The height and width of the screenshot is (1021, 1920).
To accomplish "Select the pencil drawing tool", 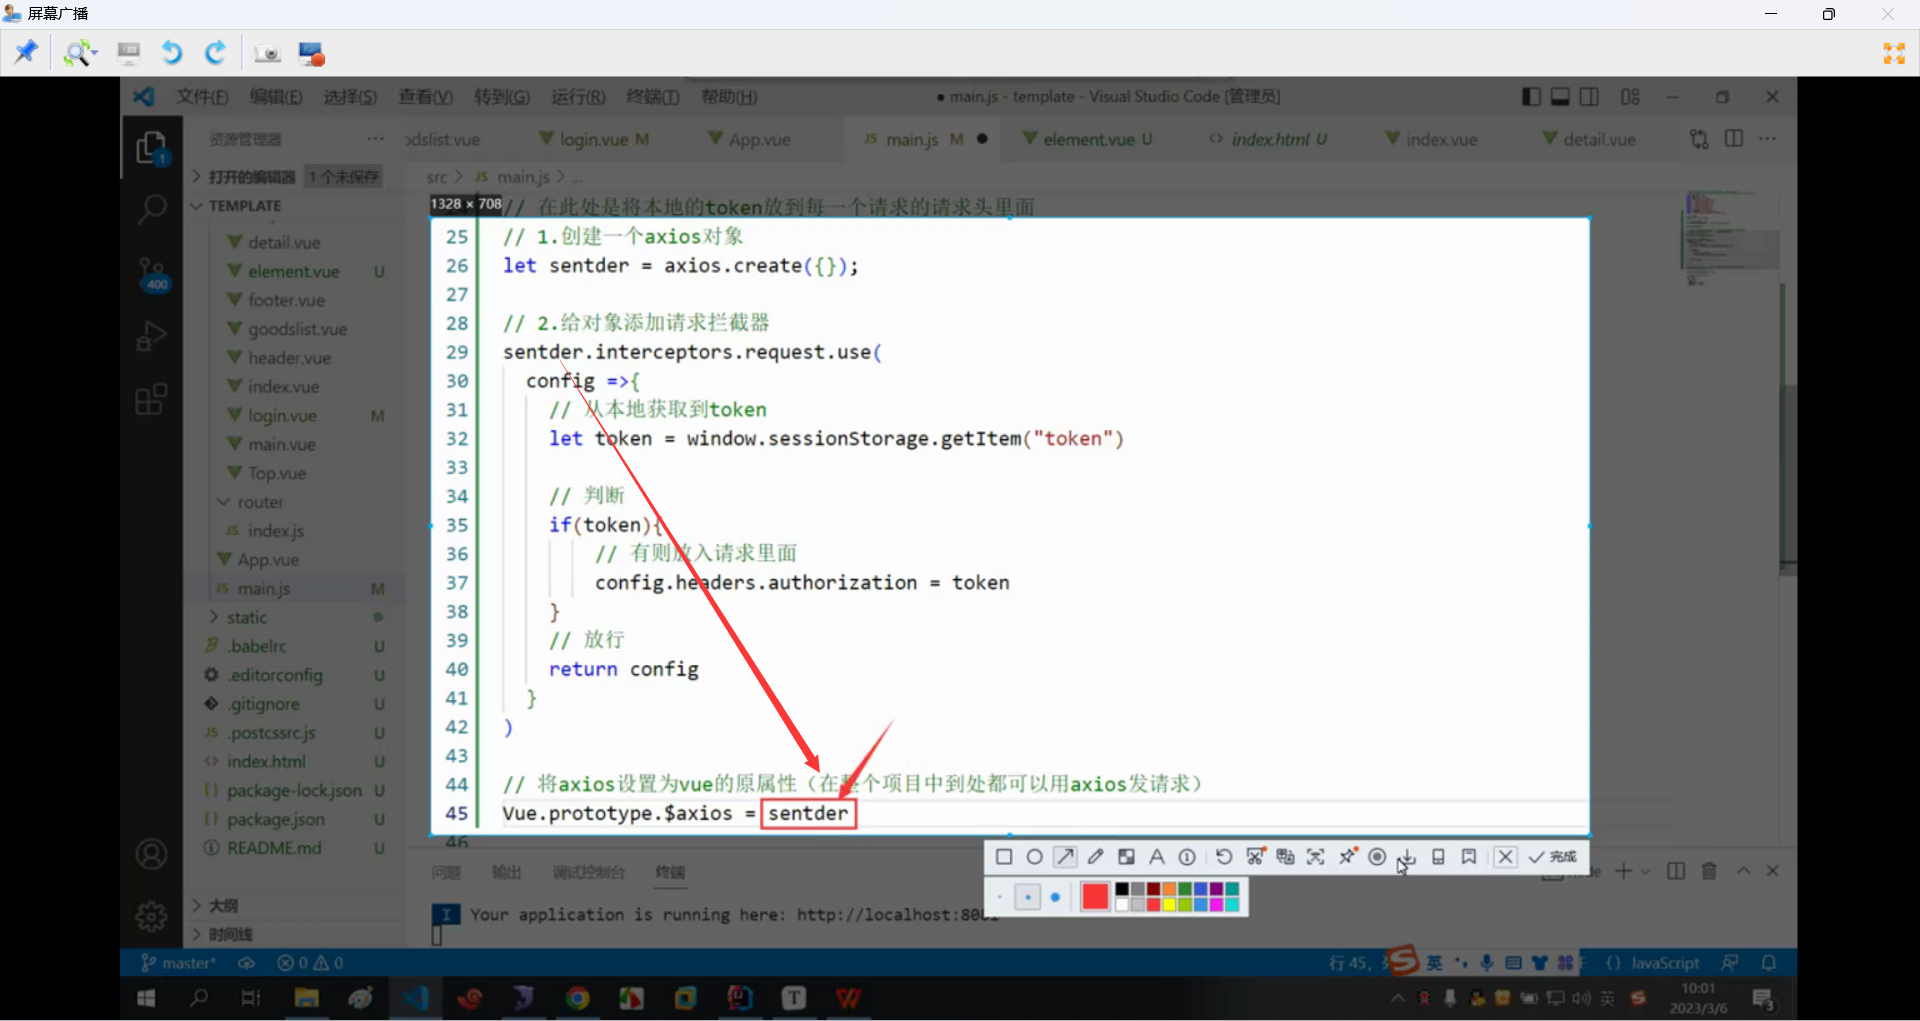I will (x=1096, y=857).
